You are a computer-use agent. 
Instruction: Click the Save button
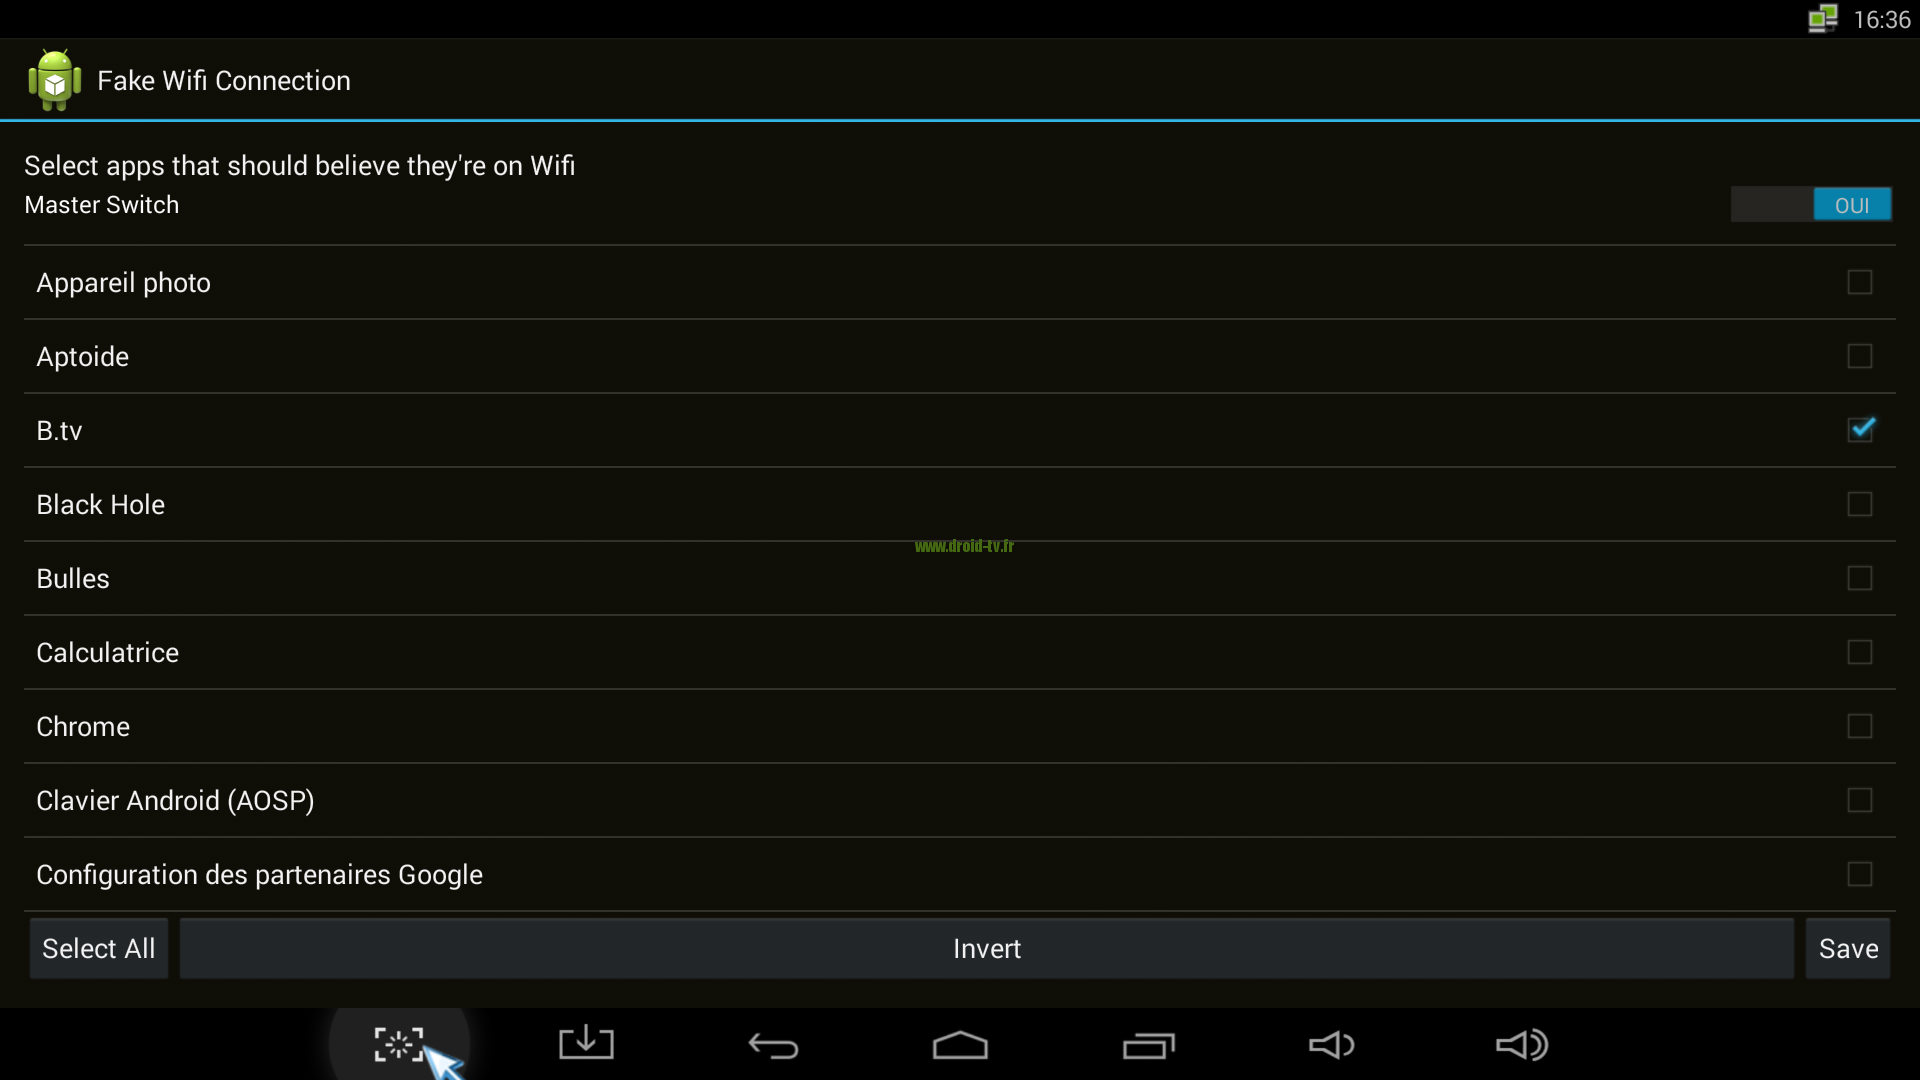[x=1847, y=947]
